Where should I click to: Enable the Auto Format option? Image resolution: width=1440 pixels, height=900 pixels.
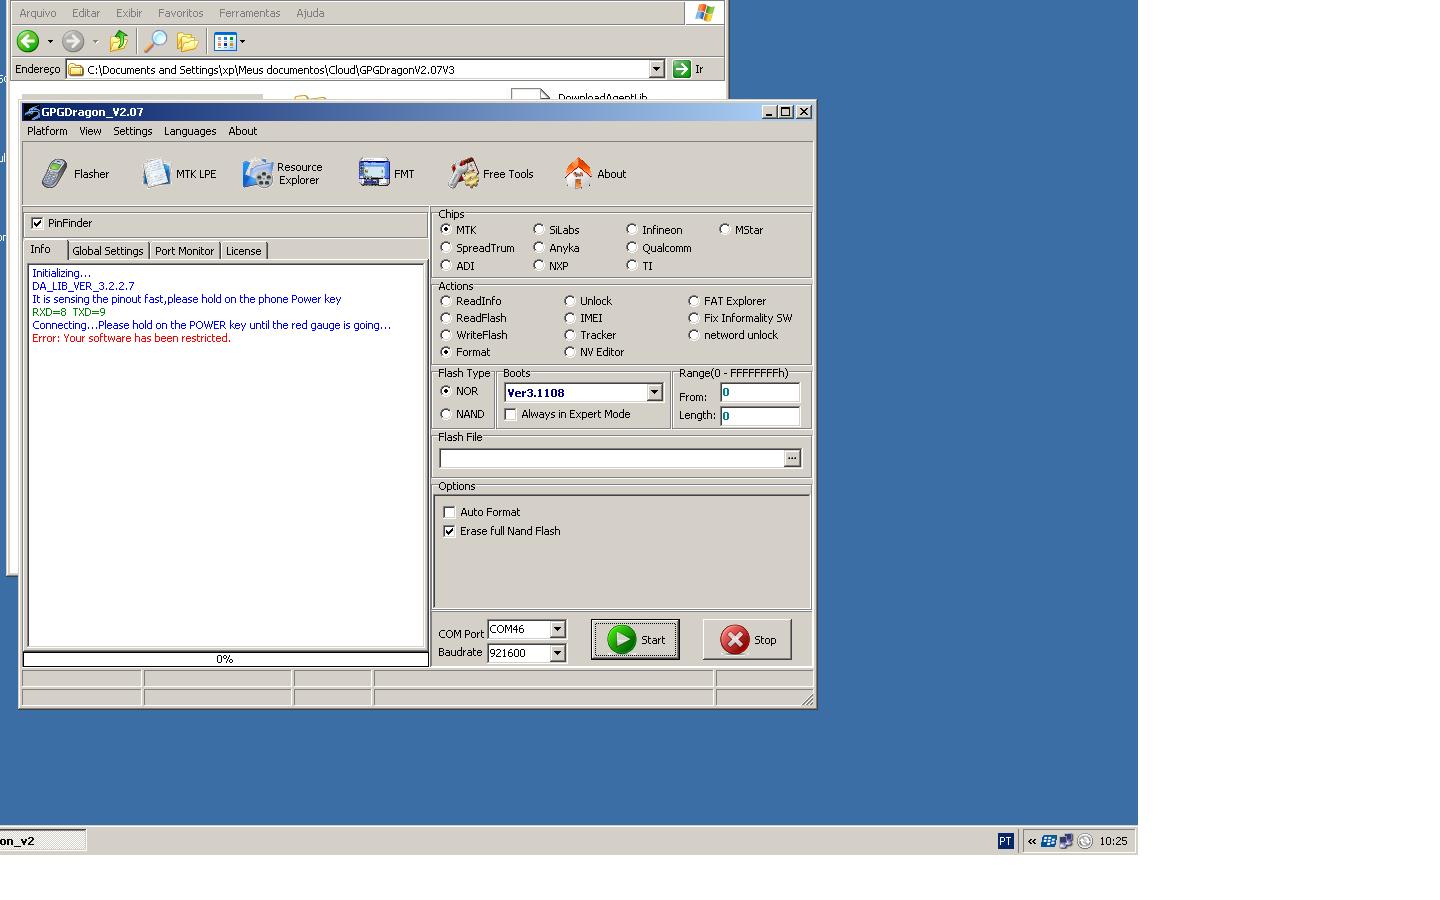tap(449, 512)
